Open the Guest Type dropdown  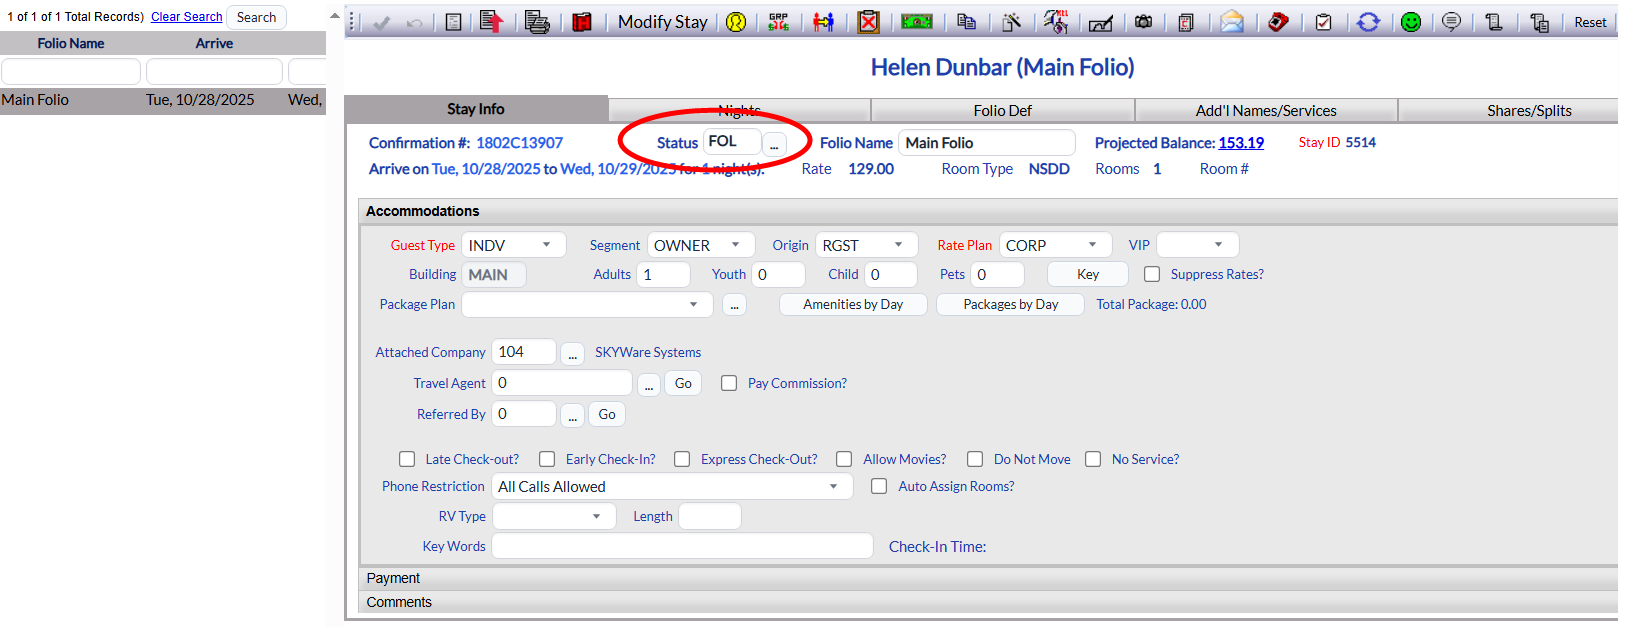(x=513, y=245)
